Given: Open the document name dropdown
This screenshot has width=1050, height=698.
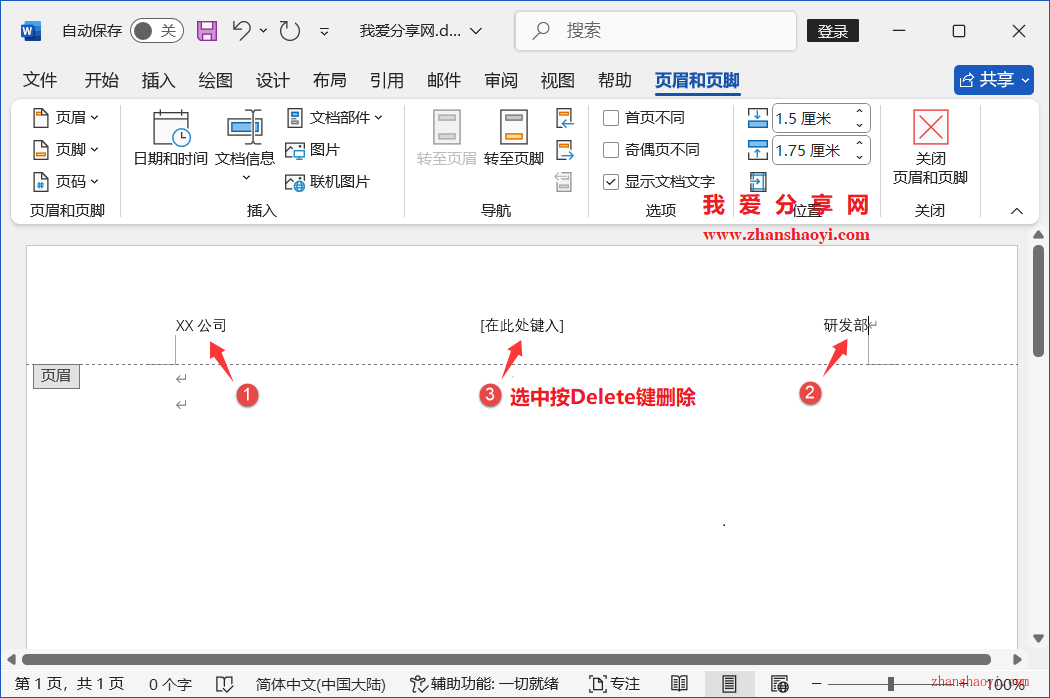Looking at the screenshot, I should pos(476,31).
